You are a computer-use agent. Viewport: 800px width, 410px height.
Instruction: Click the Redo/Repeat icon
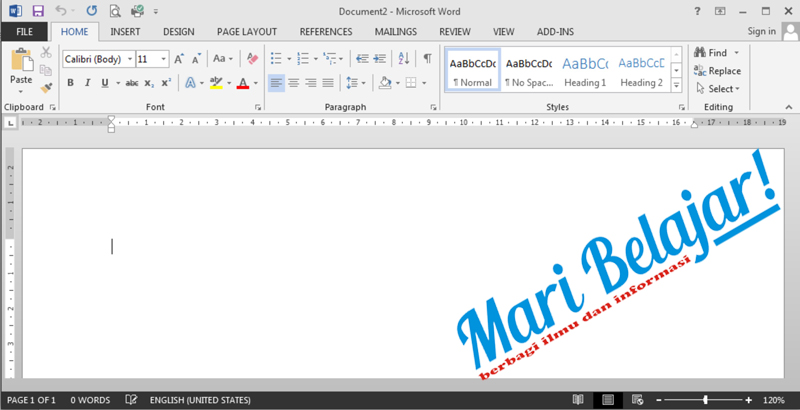click(92, 11)
